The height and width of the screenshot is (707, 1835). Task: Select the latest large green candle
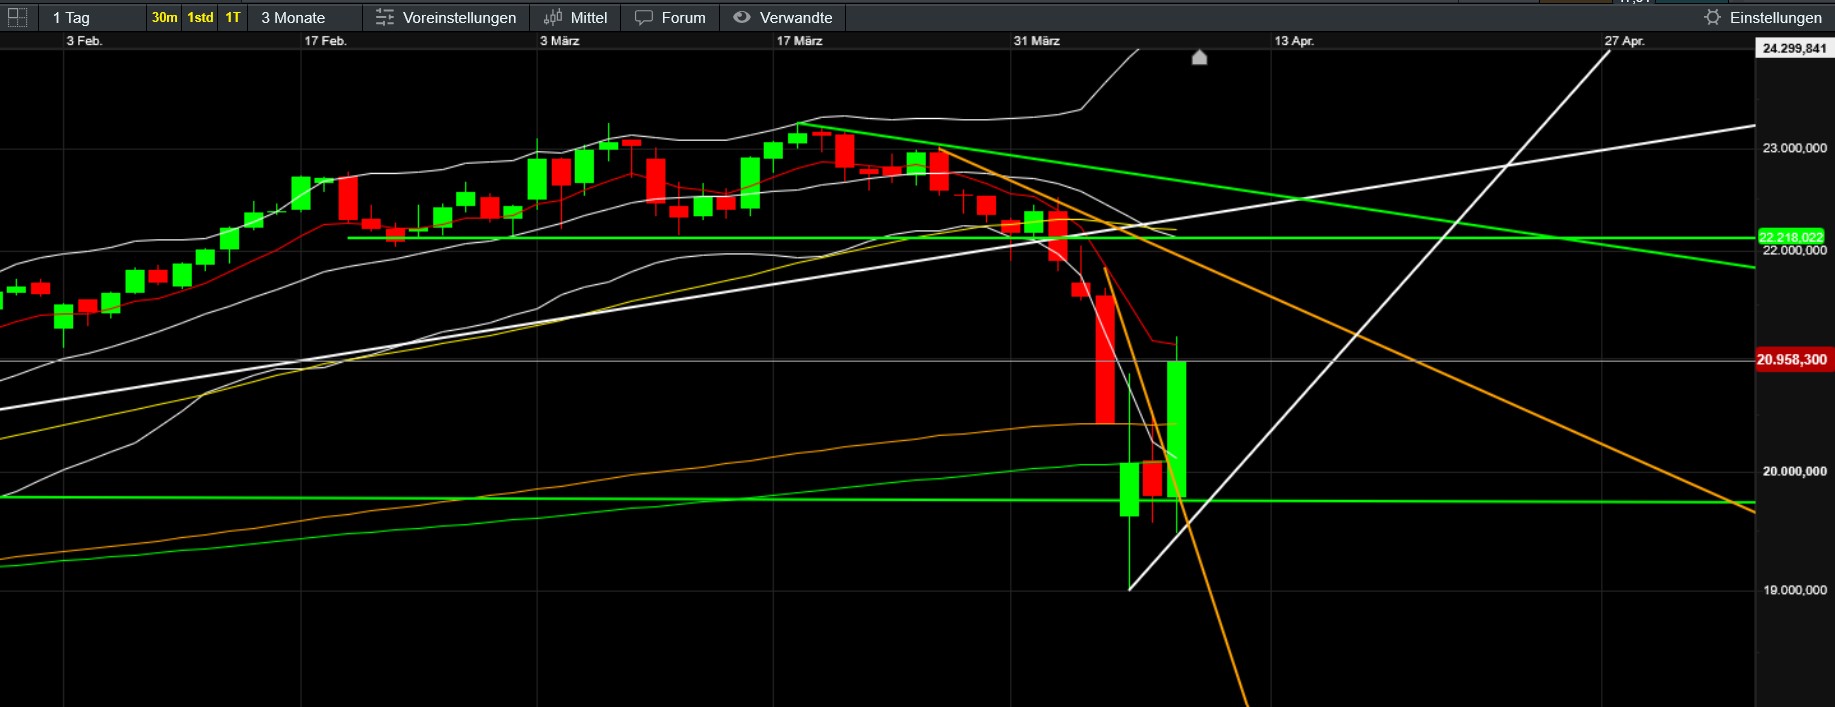[1177, 429]
